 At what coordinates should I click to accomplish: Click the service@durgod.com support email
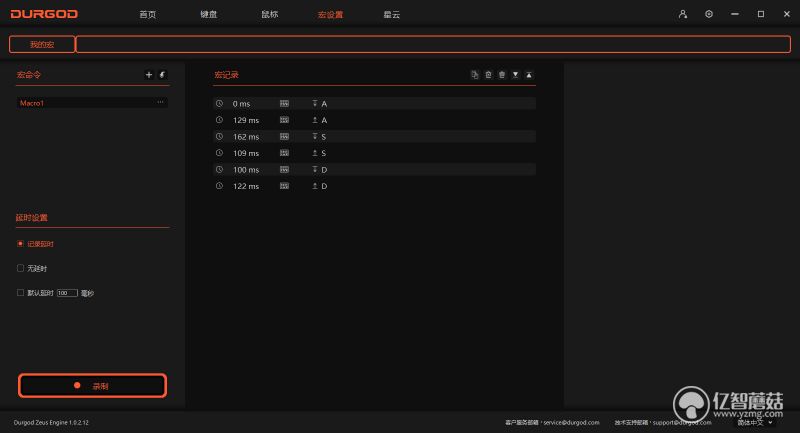(x=571, y=422)
